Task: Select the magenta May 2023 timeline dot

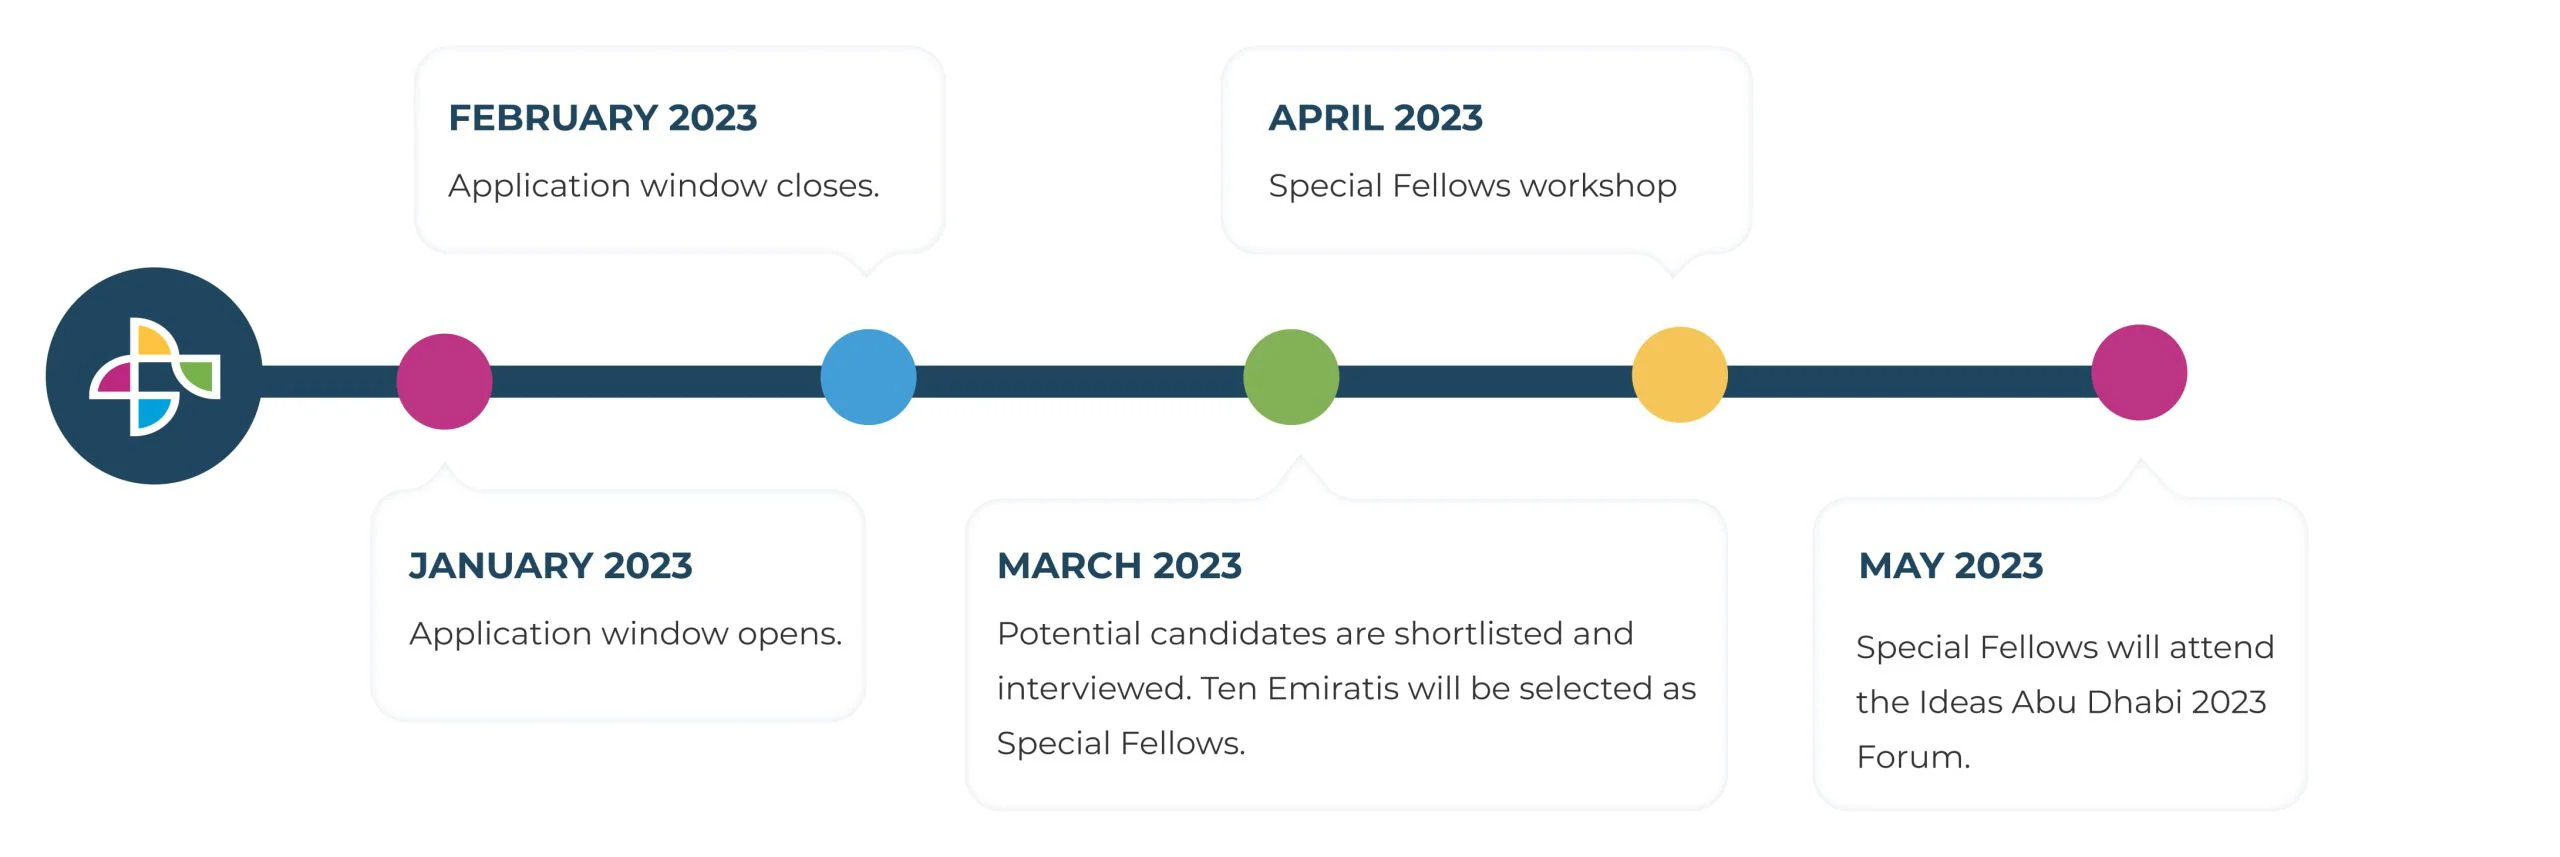Action: [2139, 372]
